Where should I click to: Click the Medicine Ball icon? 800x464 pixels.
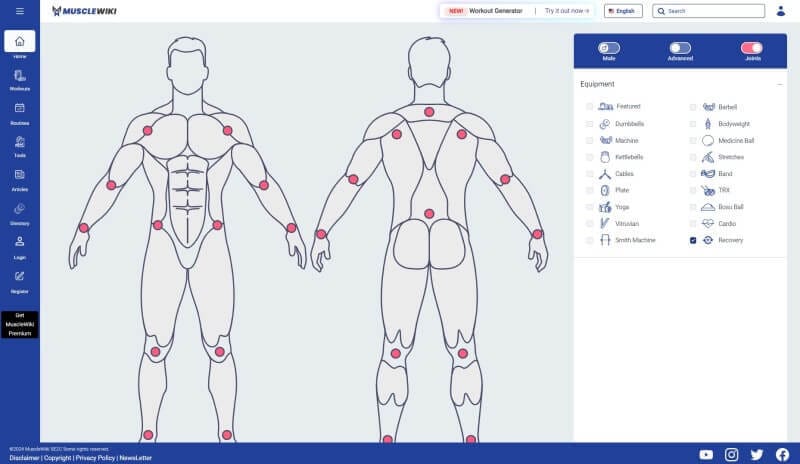tap(708, 140)
